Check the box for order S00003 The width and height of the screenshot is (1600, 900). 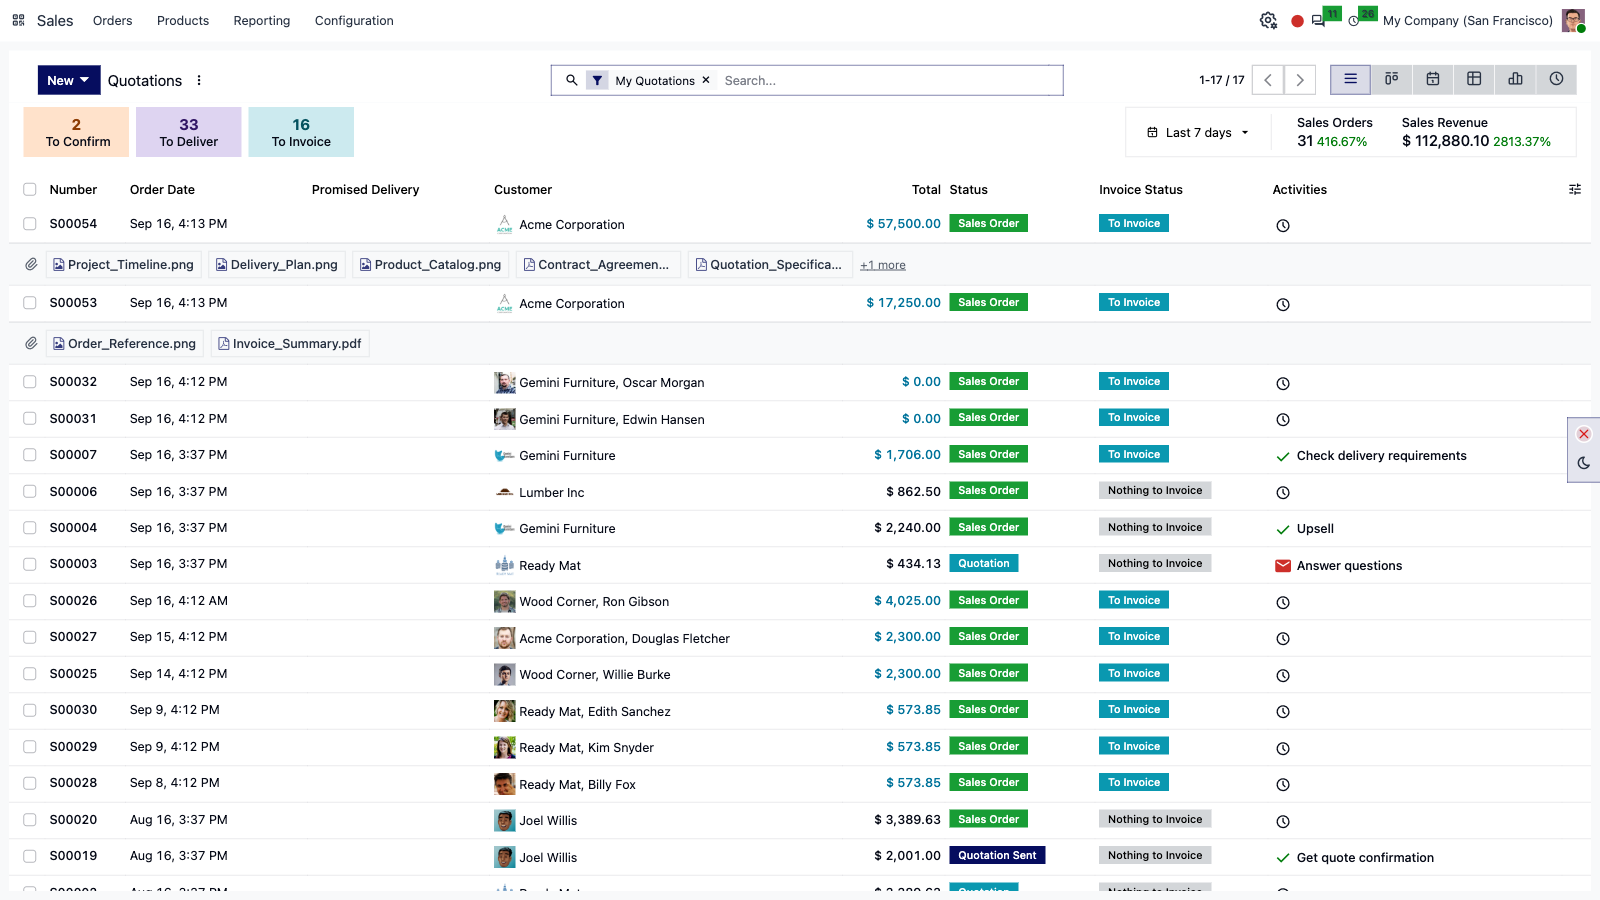click(30, 564)
